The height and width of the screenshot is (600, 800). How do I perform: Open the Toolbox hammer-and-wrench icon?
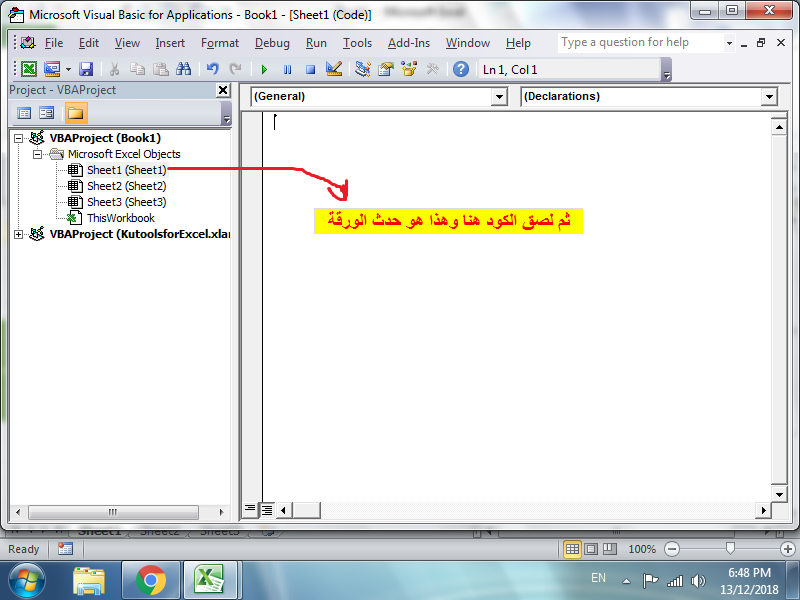tap(433, 69)
